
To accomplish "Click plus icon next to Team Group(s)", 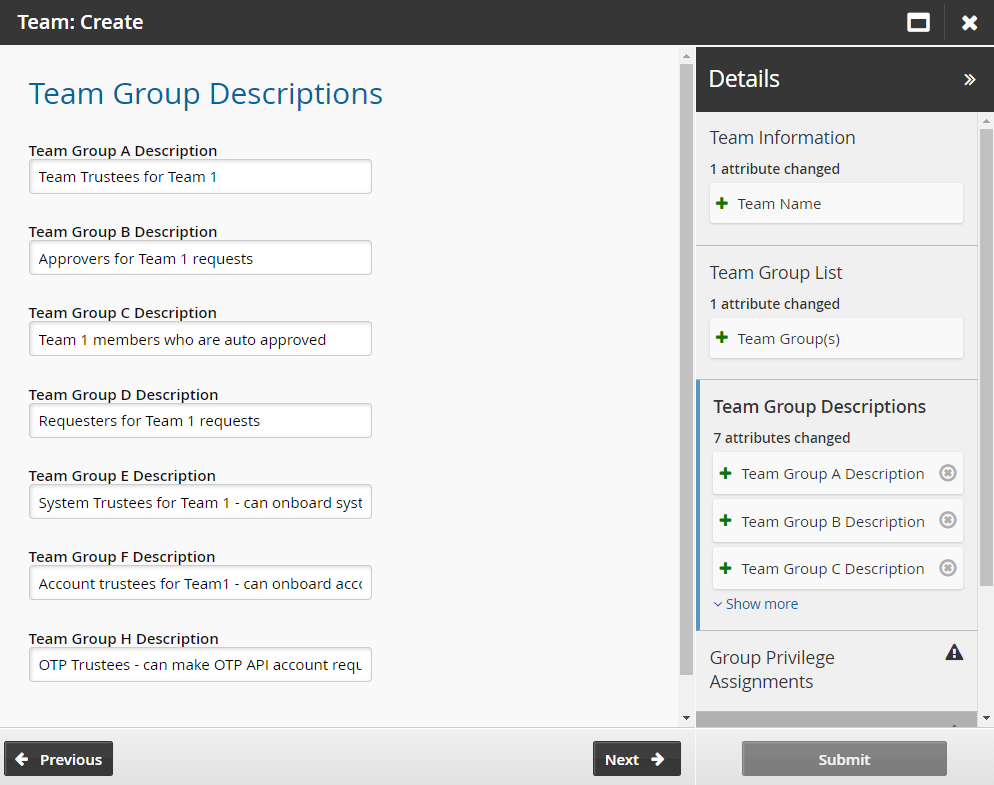I will [x=722, y=338].
